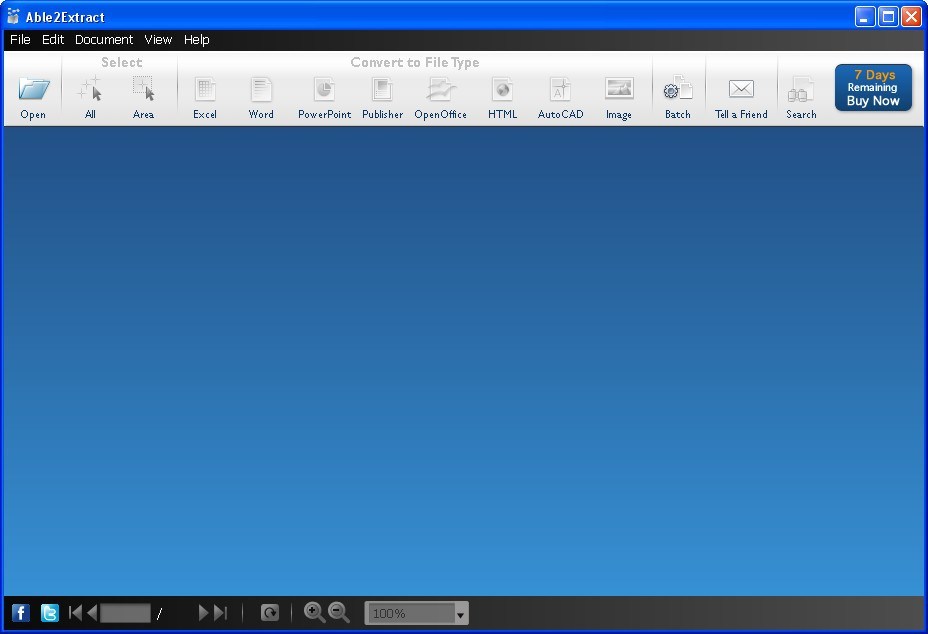928x634 pixels.
Task: Start a Batch conversion
Action: pyautogui.click(x=677, y=95)
